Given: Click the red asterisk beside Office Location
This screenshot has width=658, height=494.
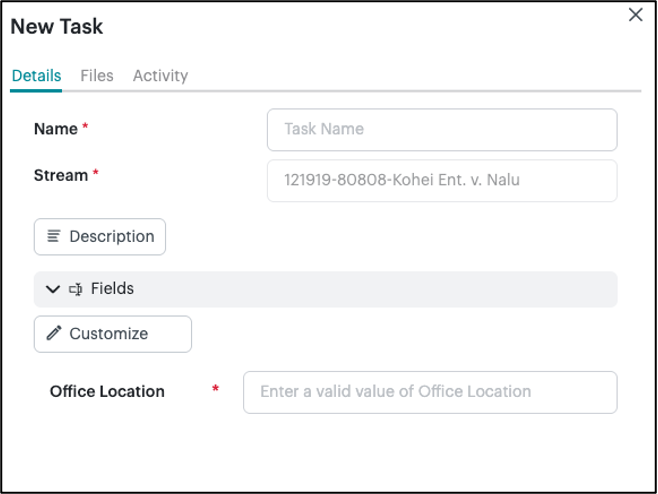Looking at the screenshot, I should (x=215, y=390).
